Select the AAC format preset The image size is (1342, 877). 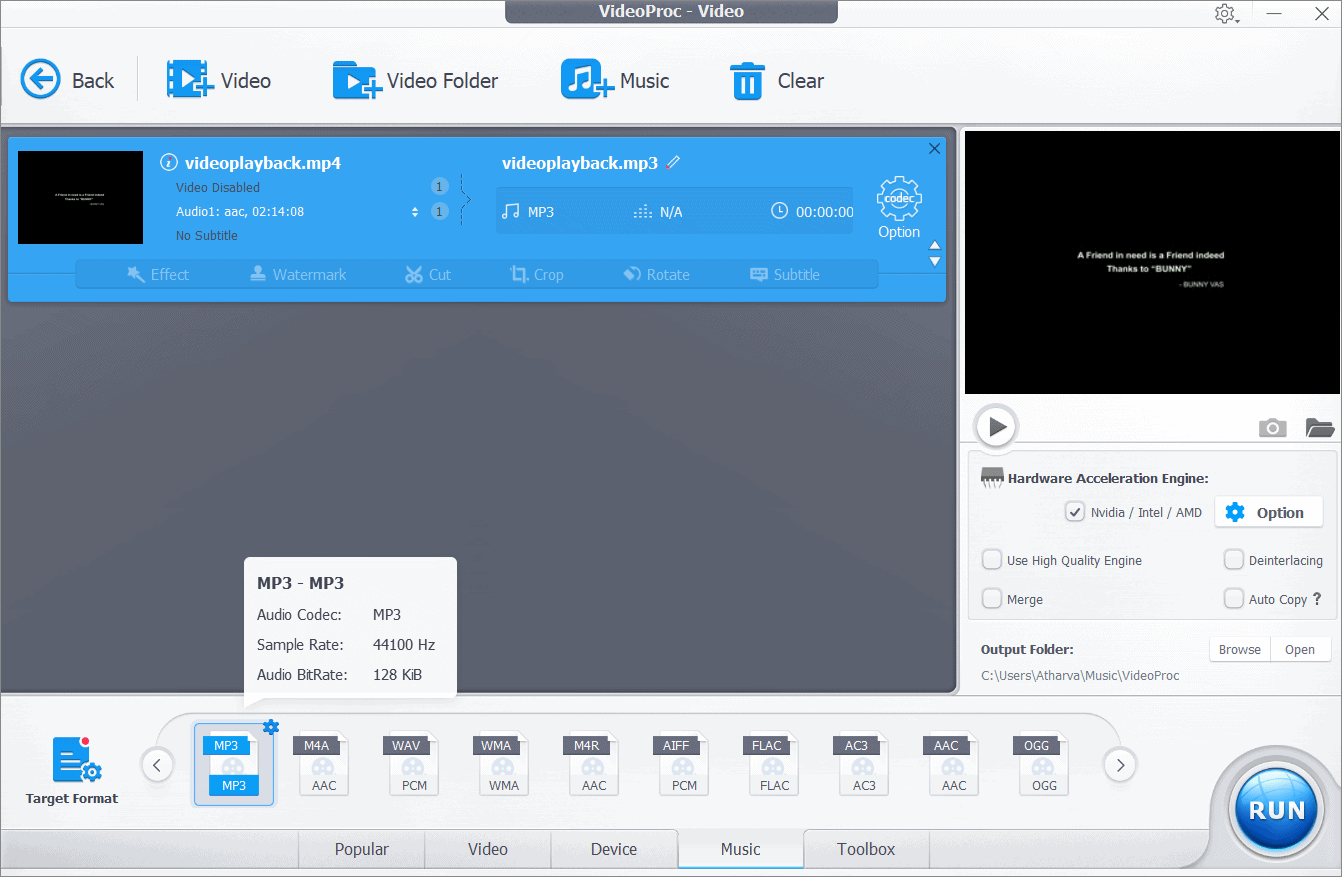click(x=954, y=765)
